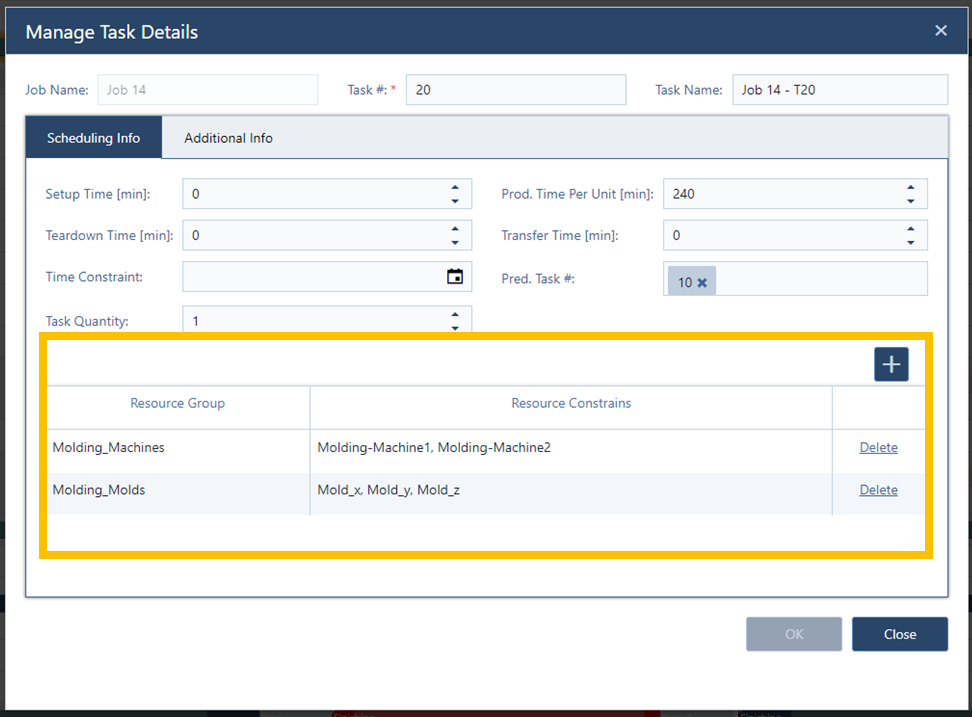Decrease Transfer Time value
The height and width of the screenshot is (717, 972).
[x=910, y=240]
